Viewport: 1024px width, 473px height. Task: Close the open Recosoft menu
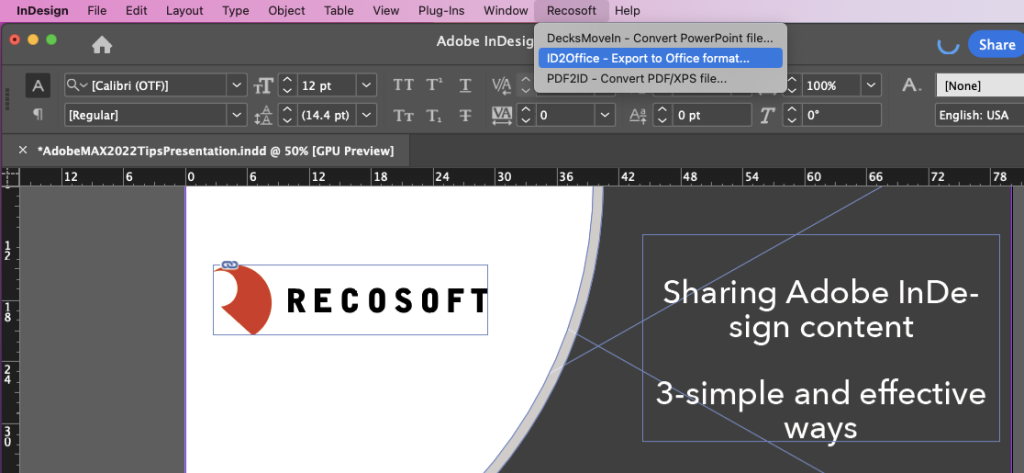[x=571, y=10]
